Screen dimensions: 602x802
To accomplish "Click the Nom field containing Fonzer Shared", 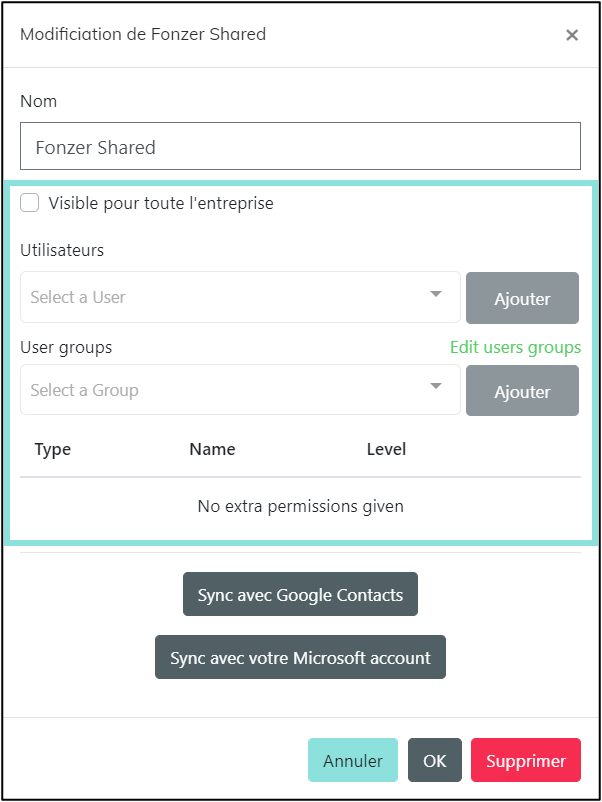I will (300, 147).
